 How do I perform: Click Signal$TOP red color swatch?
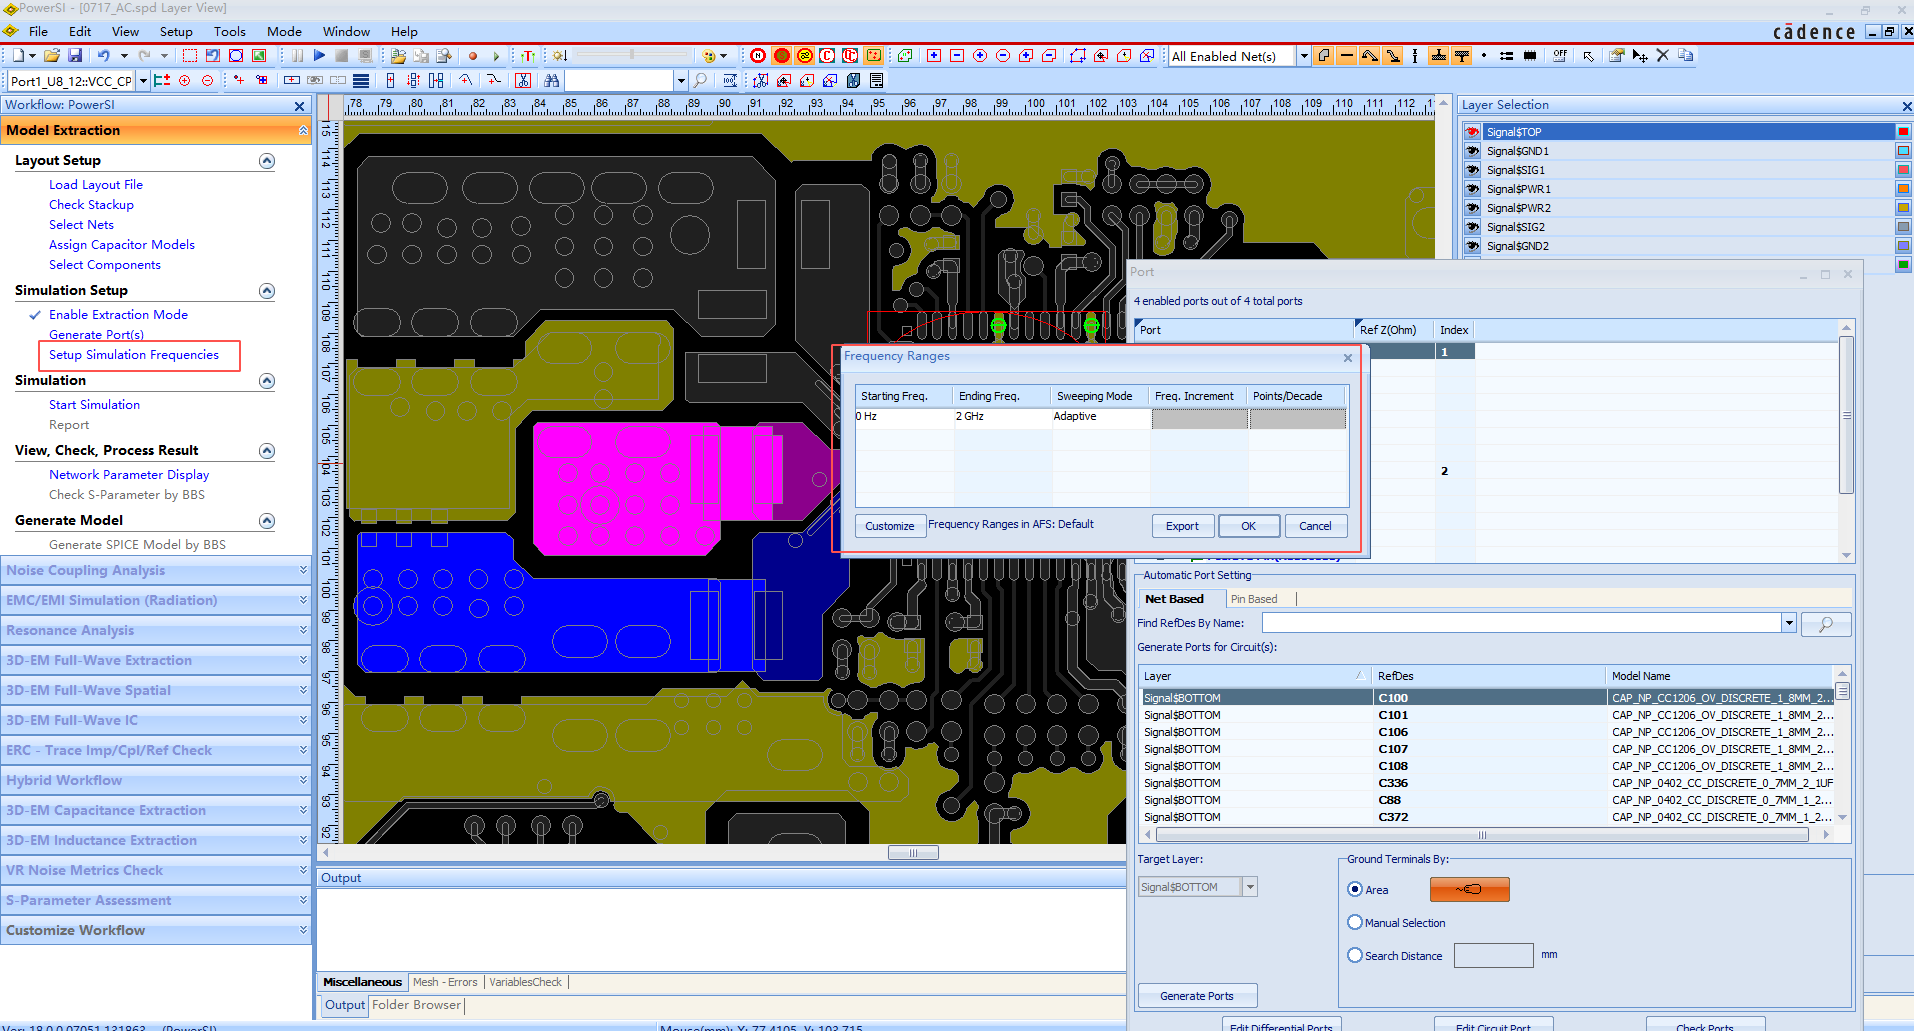coord(1903,132)
